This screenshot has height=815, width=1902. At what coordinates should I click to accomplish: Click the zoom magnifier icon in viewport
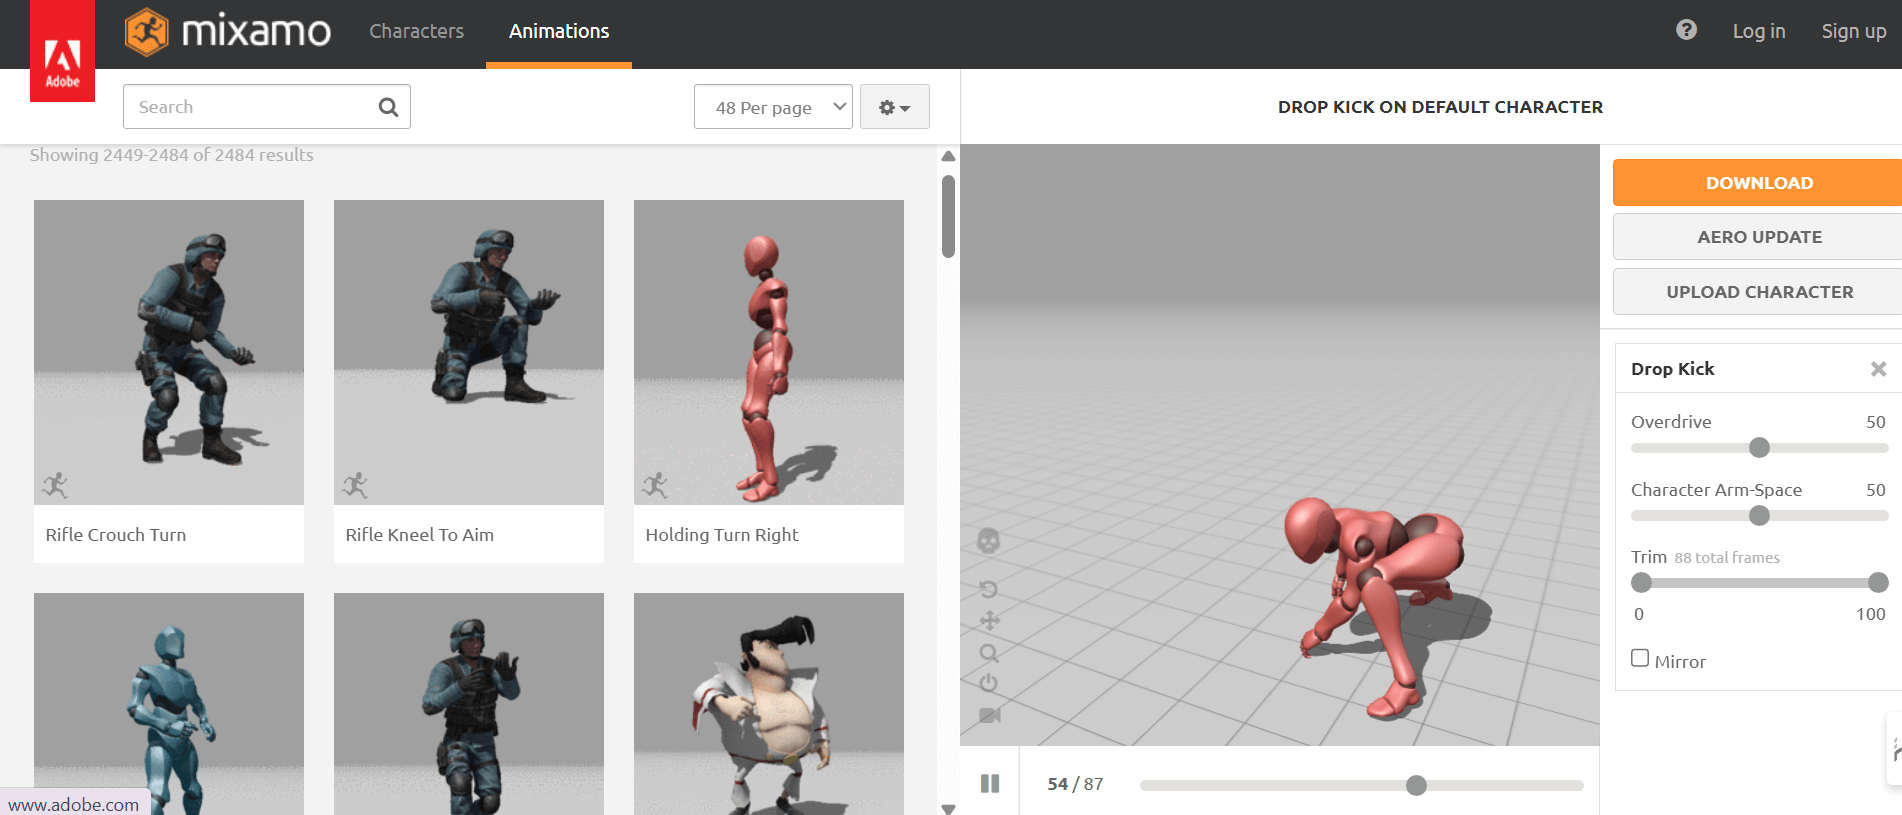tap(989, 653)
